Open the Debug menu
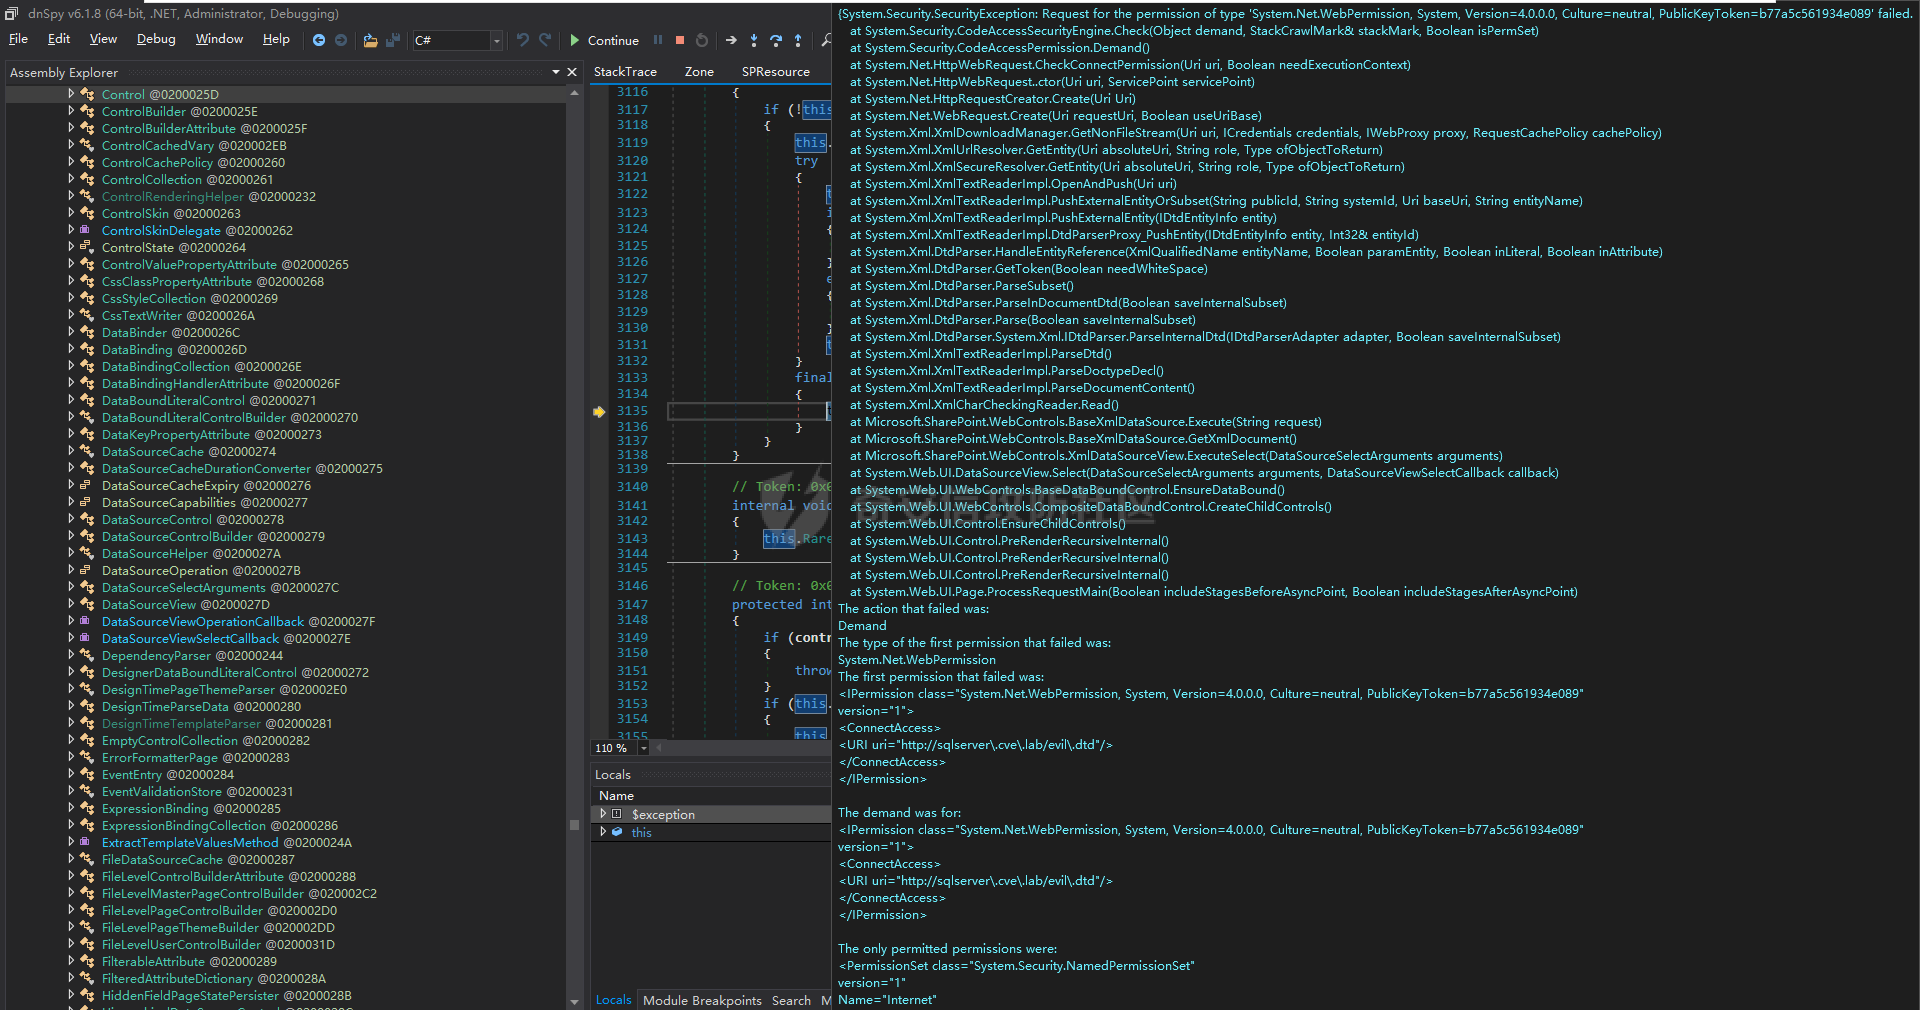The width and height of the screenshot is (1920, 1010). pyautogui.click(x=156, y=39)
